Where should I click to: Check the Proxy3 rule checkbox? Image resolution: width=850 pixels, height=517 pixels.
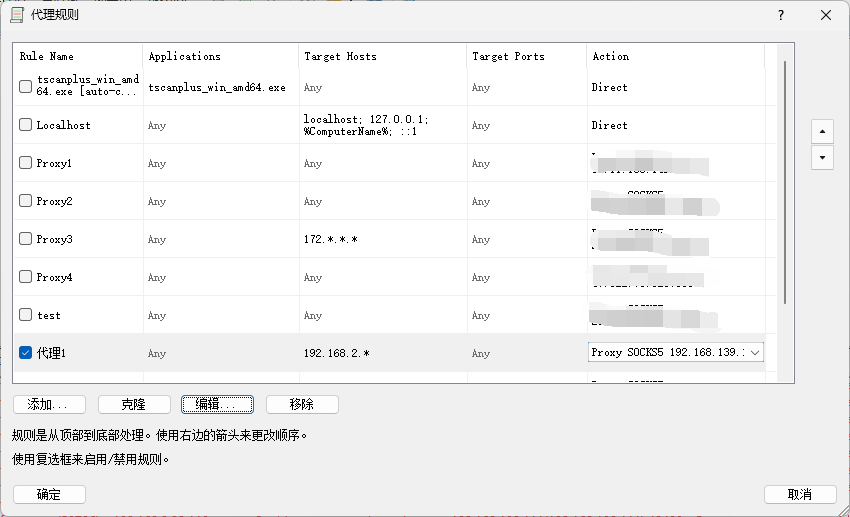(25, 238)
